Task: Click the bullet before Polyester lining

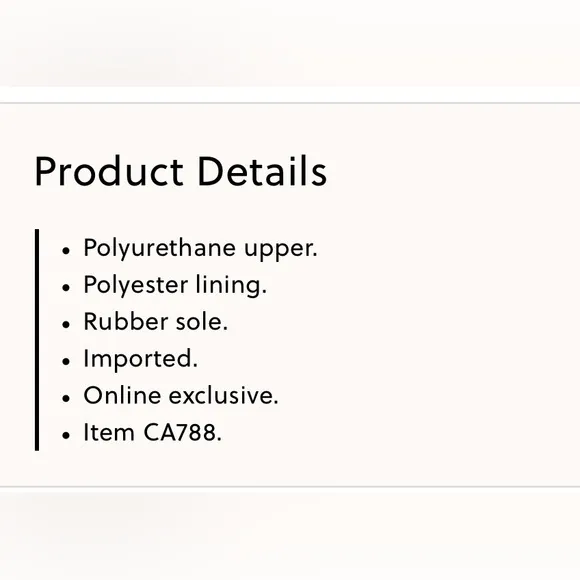Action: click(66, 287)
